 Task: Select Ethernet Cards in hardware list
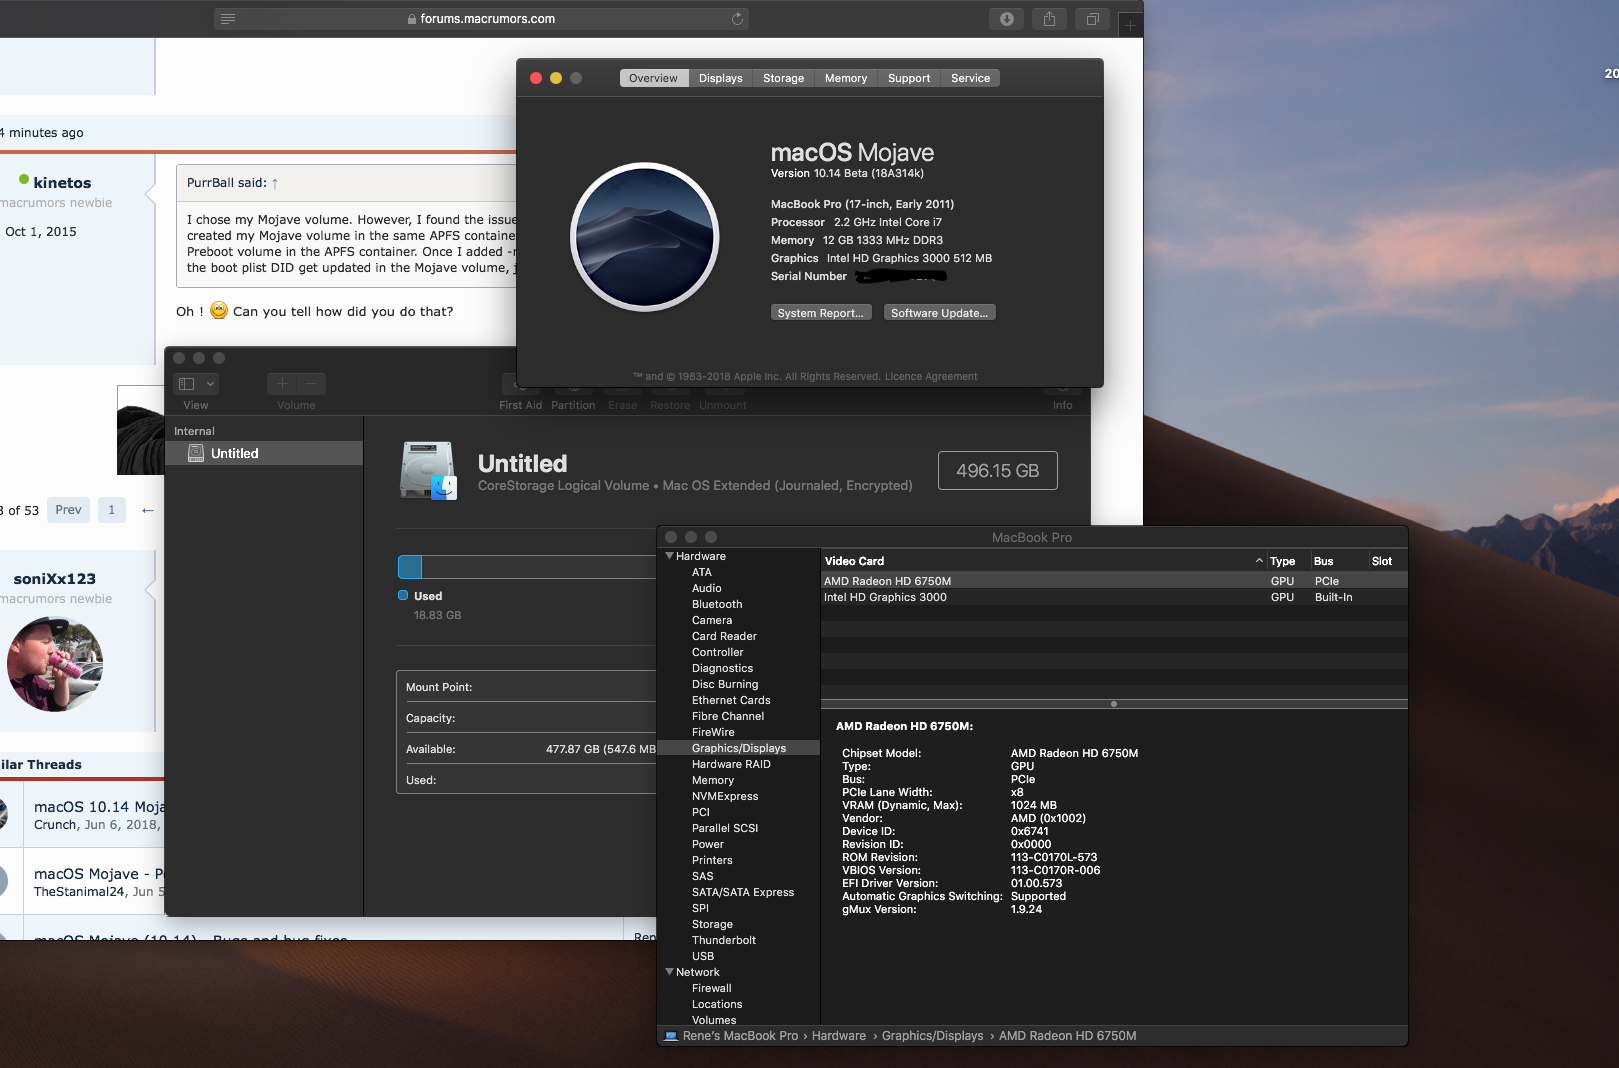pyautogui.click(x=731, y=700)
